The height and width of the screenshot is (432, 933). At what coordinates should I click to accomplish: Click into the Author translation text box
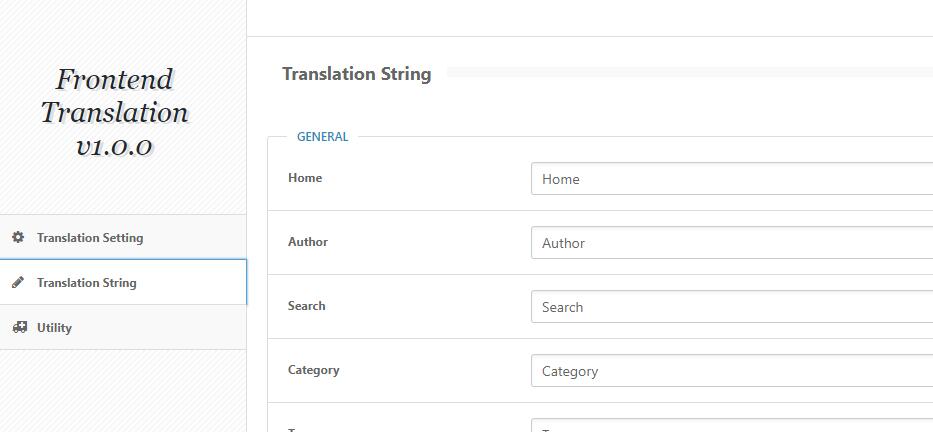731,243
